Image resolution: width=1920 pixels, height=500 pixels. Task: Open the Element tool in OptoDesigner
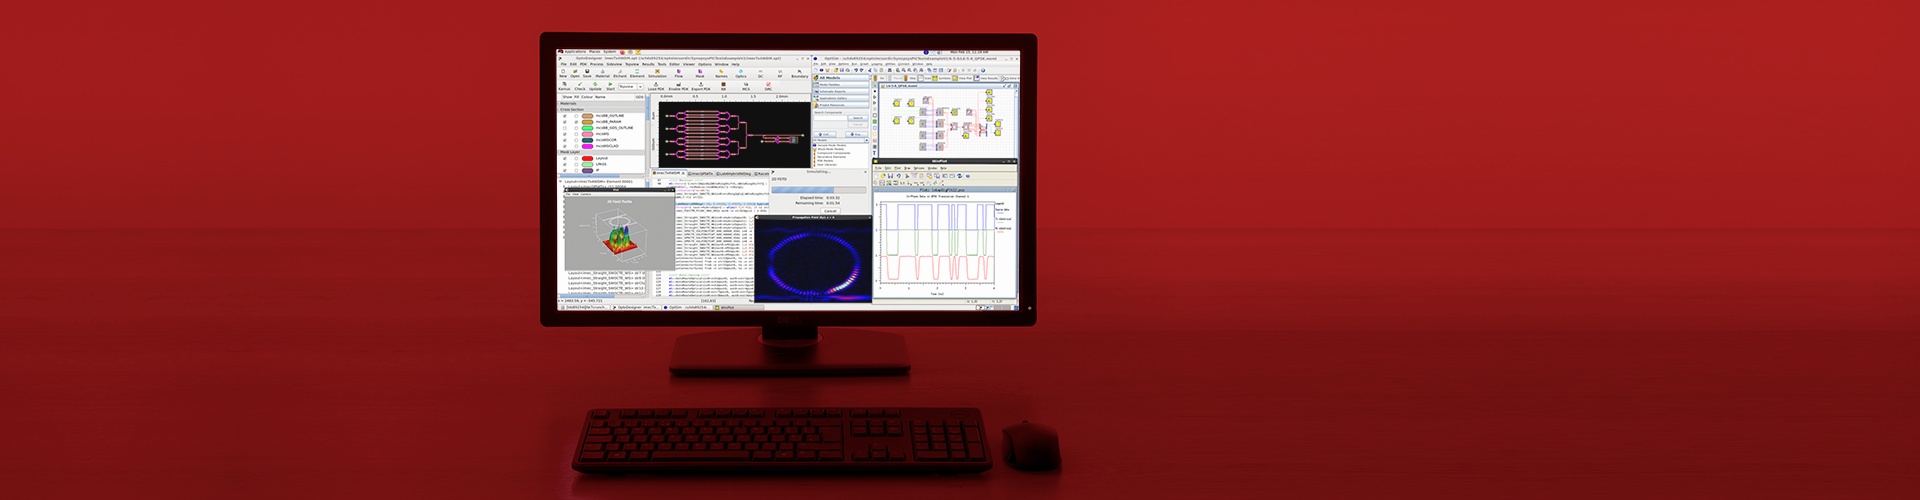point(637,73)
